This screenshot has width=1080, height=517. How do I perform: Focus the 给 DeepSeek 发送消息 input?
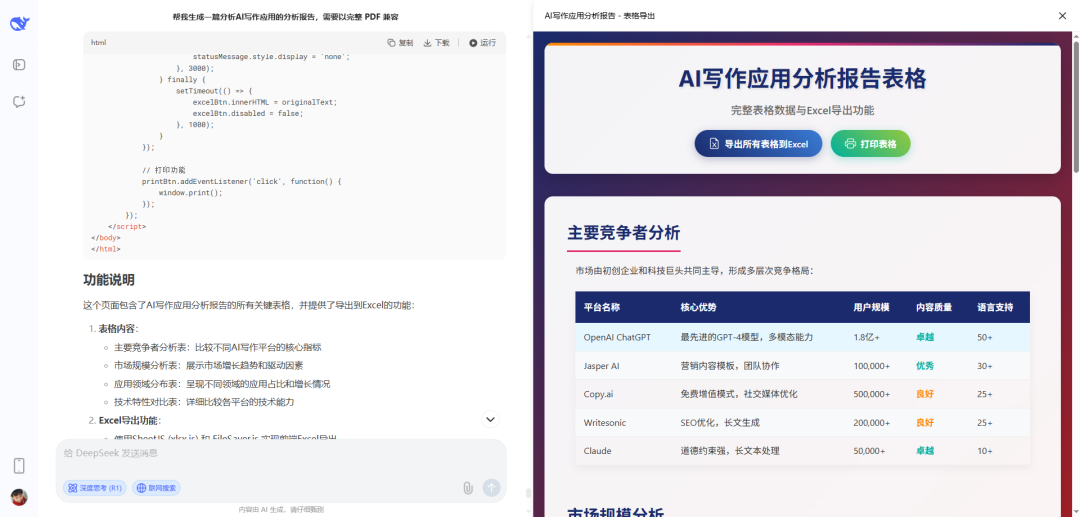[281, 453]
